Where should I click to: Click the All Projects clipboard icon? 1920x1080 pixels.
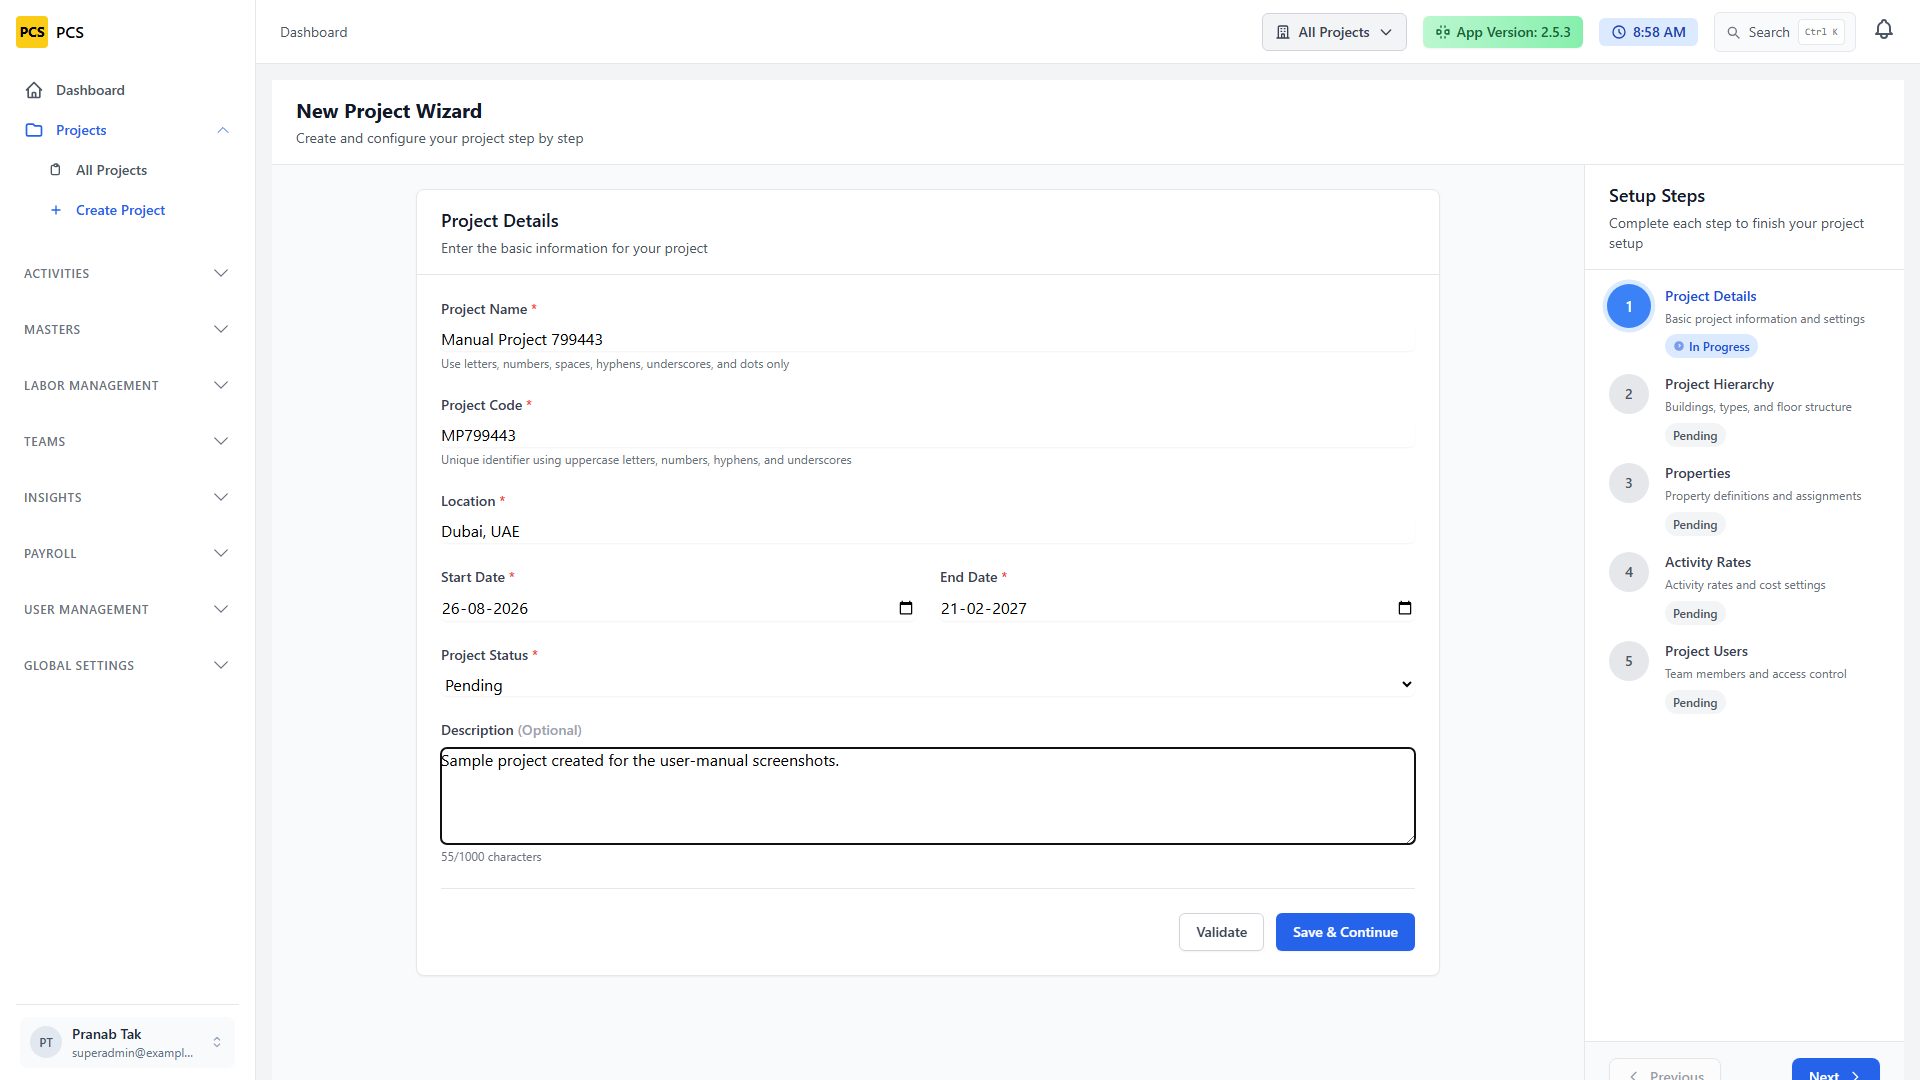56,170
